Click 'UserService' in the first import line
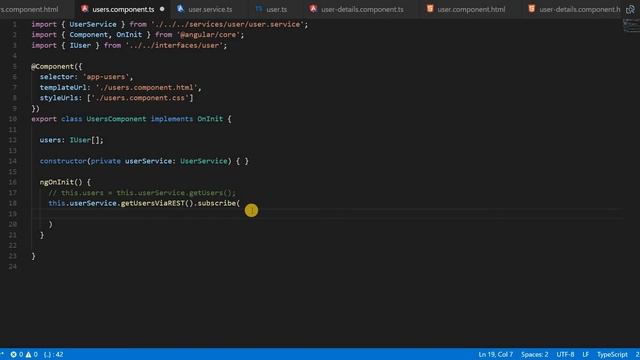This screenshot has width=640, height=360. (x=93, y=24)
